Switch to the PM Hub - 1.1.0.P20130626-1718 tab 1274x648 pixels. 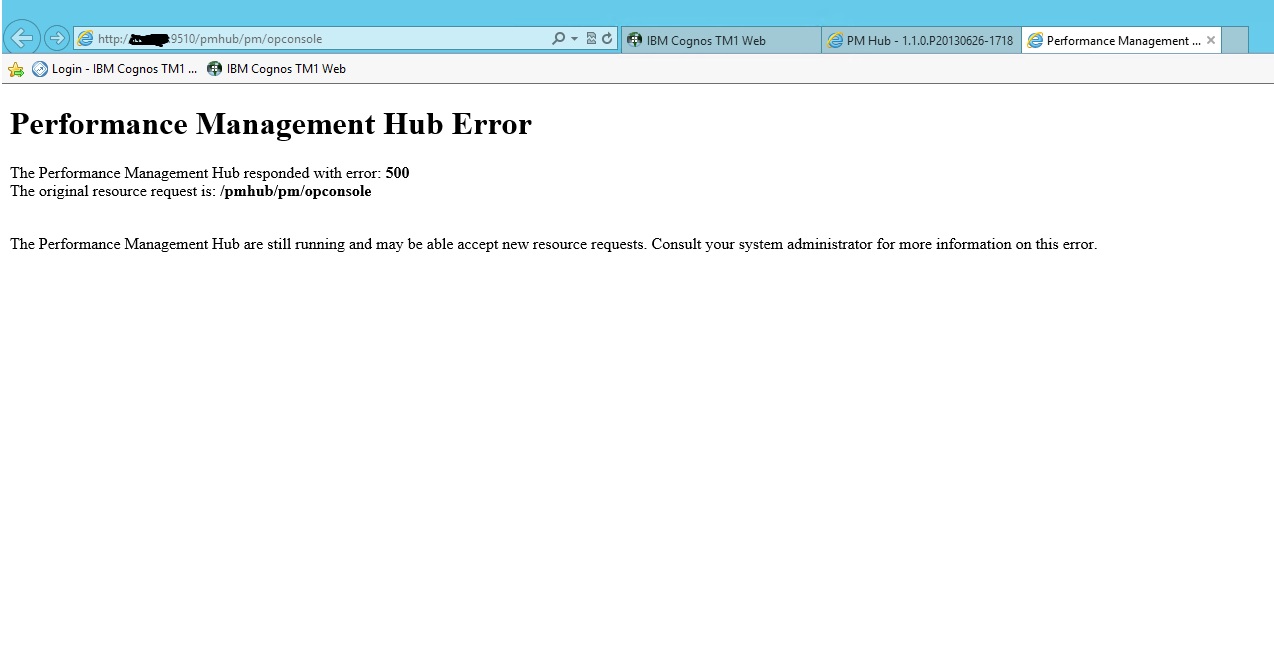click(921, 40)
